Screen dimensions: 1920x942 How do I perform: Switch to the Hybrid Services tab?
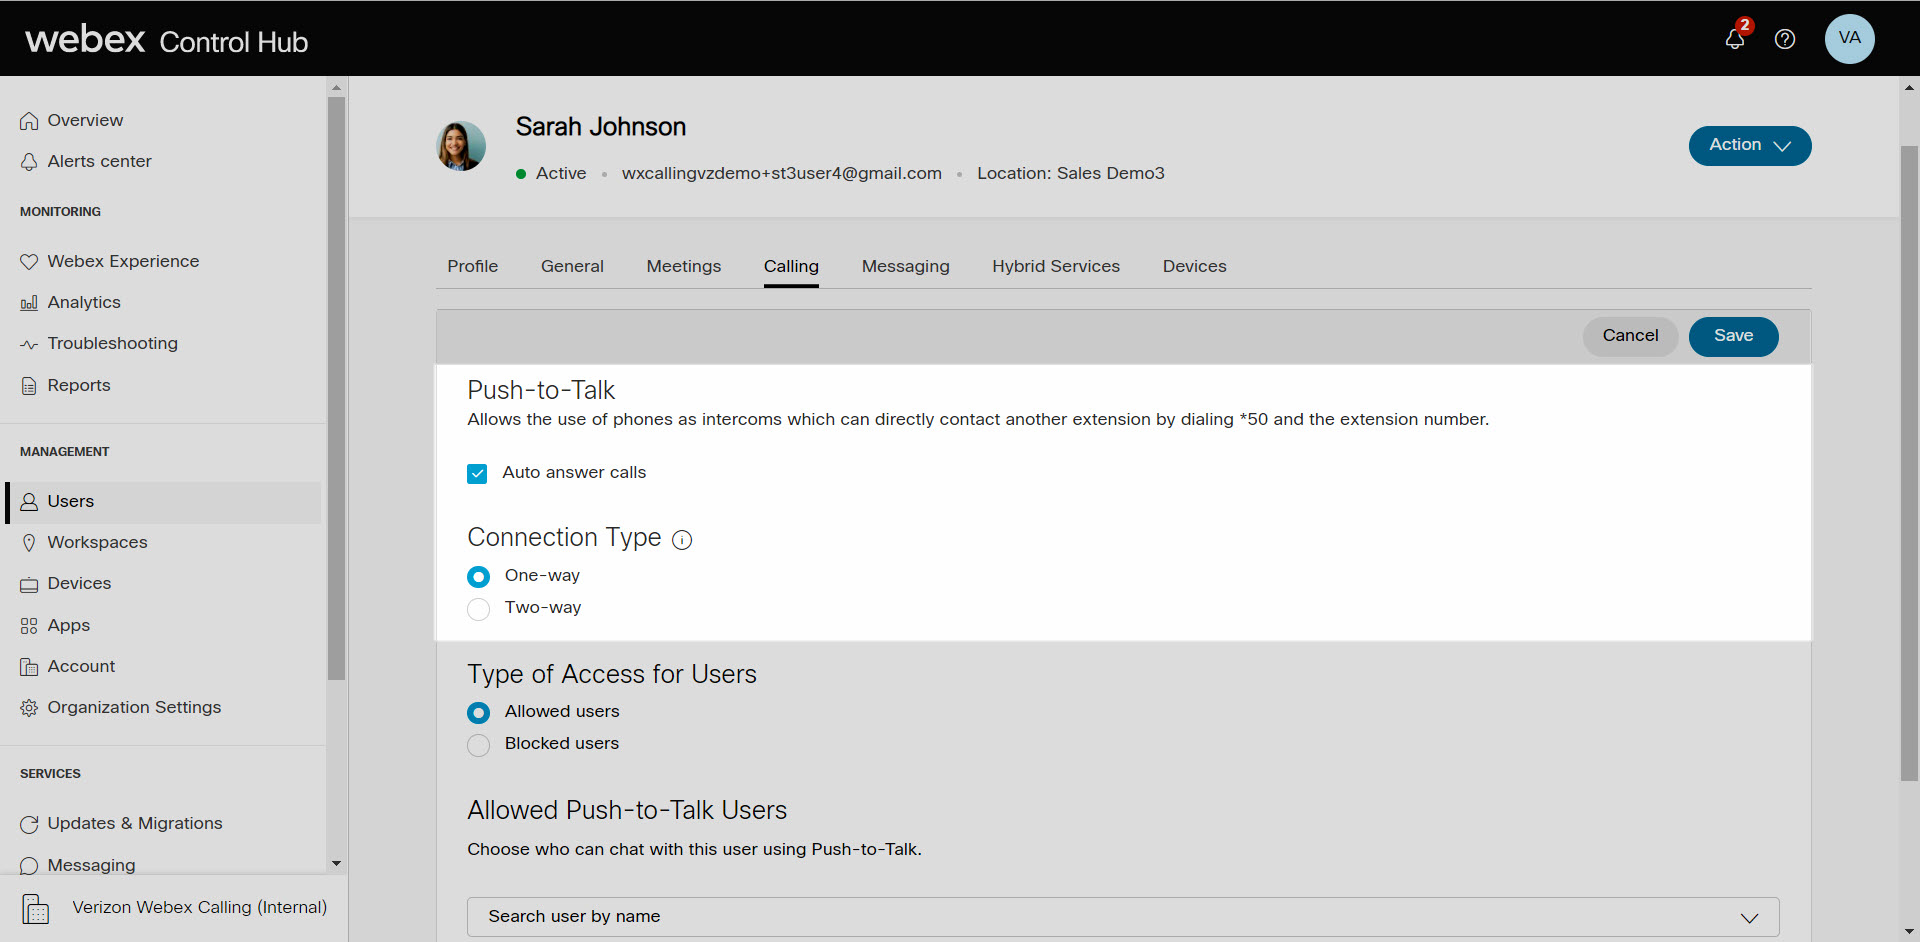1055,266
